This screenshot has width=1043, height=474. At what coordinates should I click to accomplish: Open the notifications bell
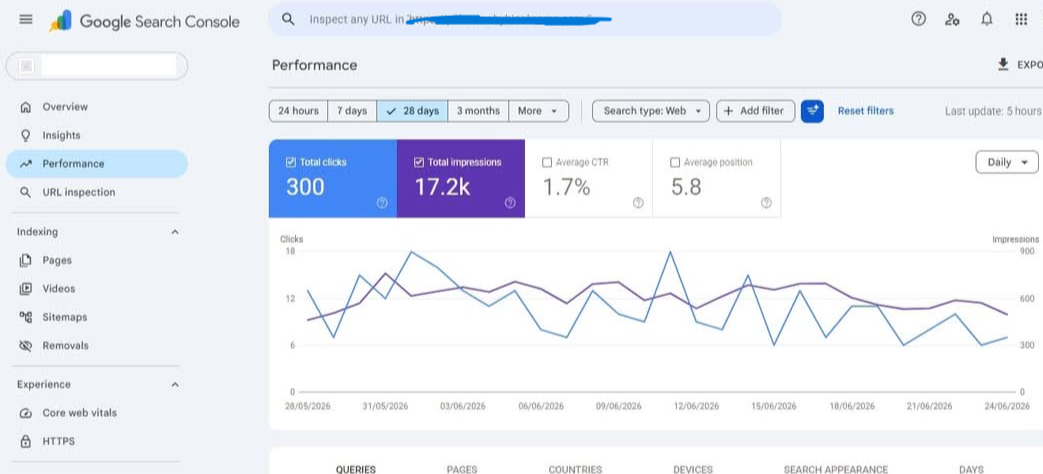[x=986, y=19]
